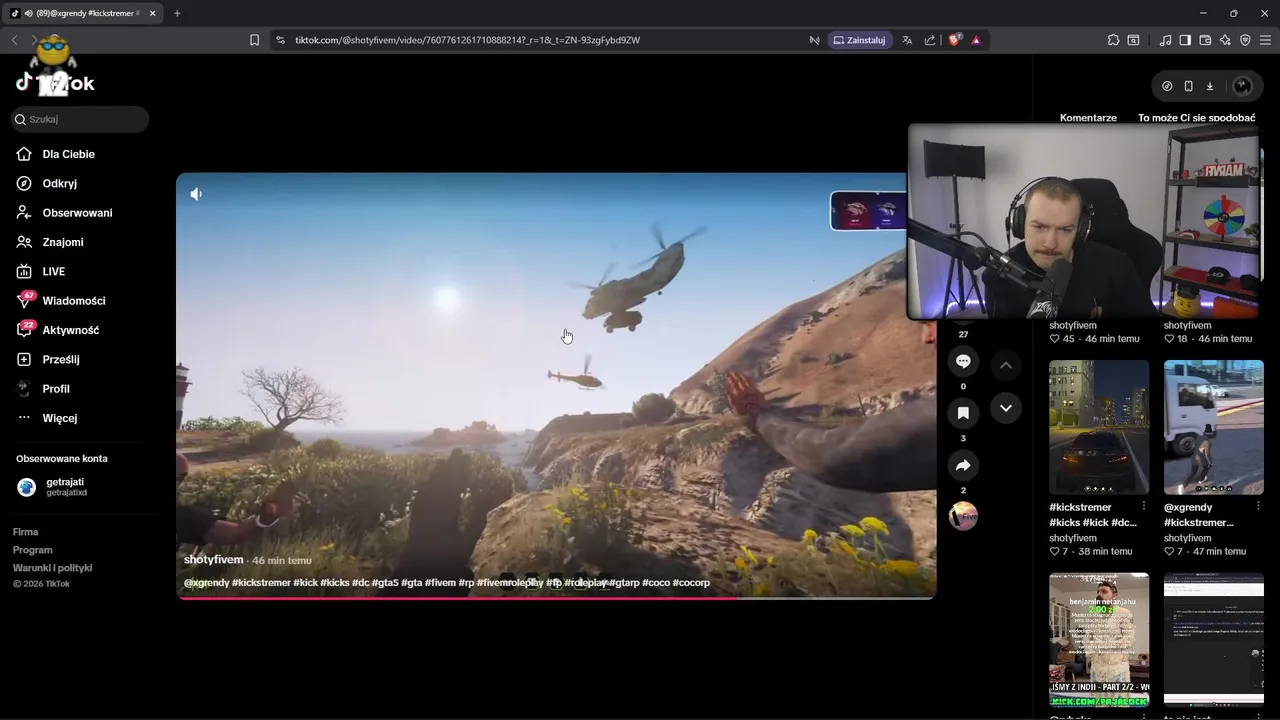Click the TikTok logo
Screen dimensions: 1280x720
[x=55, y=83]
